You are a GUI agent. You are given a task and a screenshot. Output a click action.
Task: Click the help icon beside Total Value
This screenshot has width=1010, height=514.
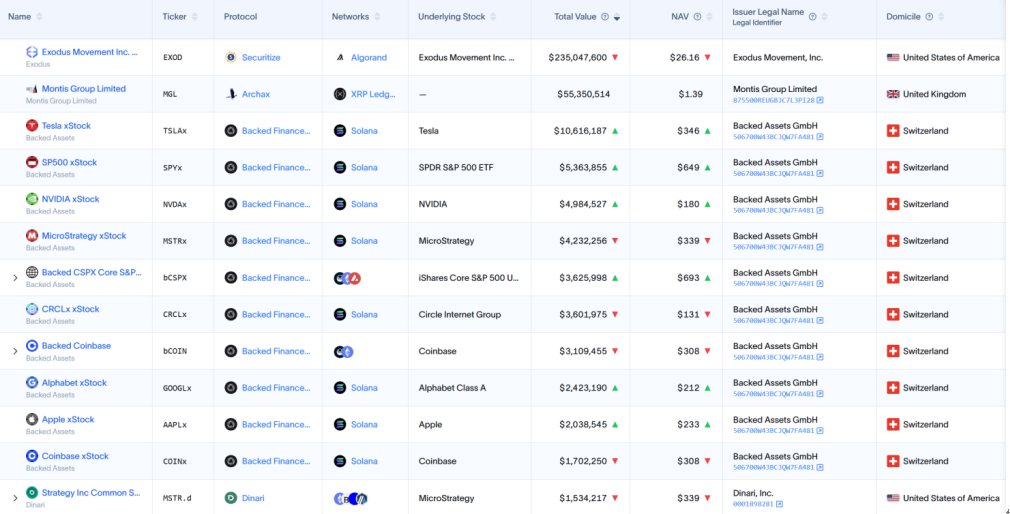point(606,17)
